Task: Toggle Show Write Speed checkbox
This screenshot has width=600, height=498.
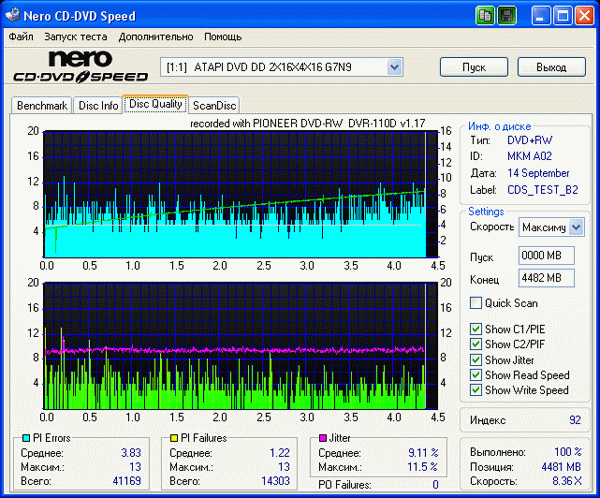Action: pos(476,390)
